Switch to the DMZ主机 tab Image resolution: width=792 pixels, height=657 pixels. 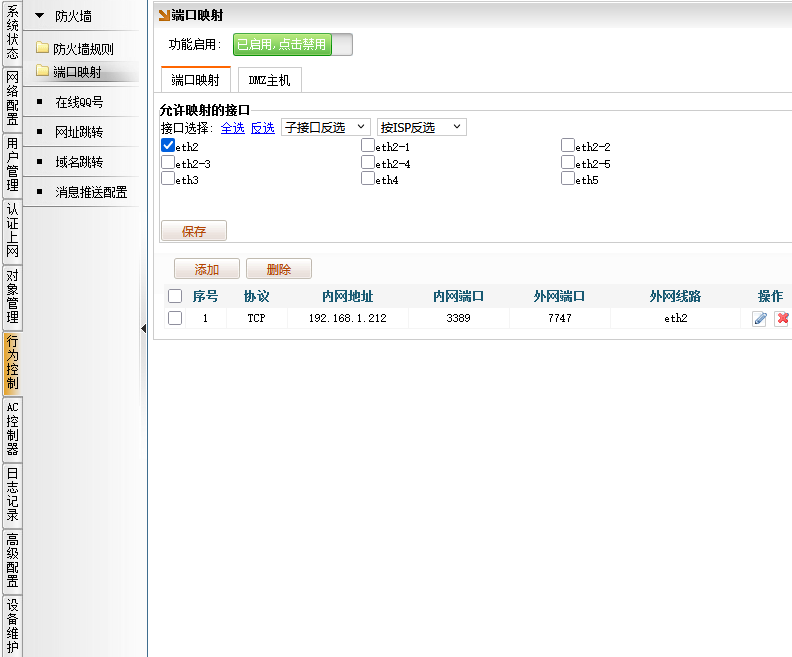(x=270, y=80)
